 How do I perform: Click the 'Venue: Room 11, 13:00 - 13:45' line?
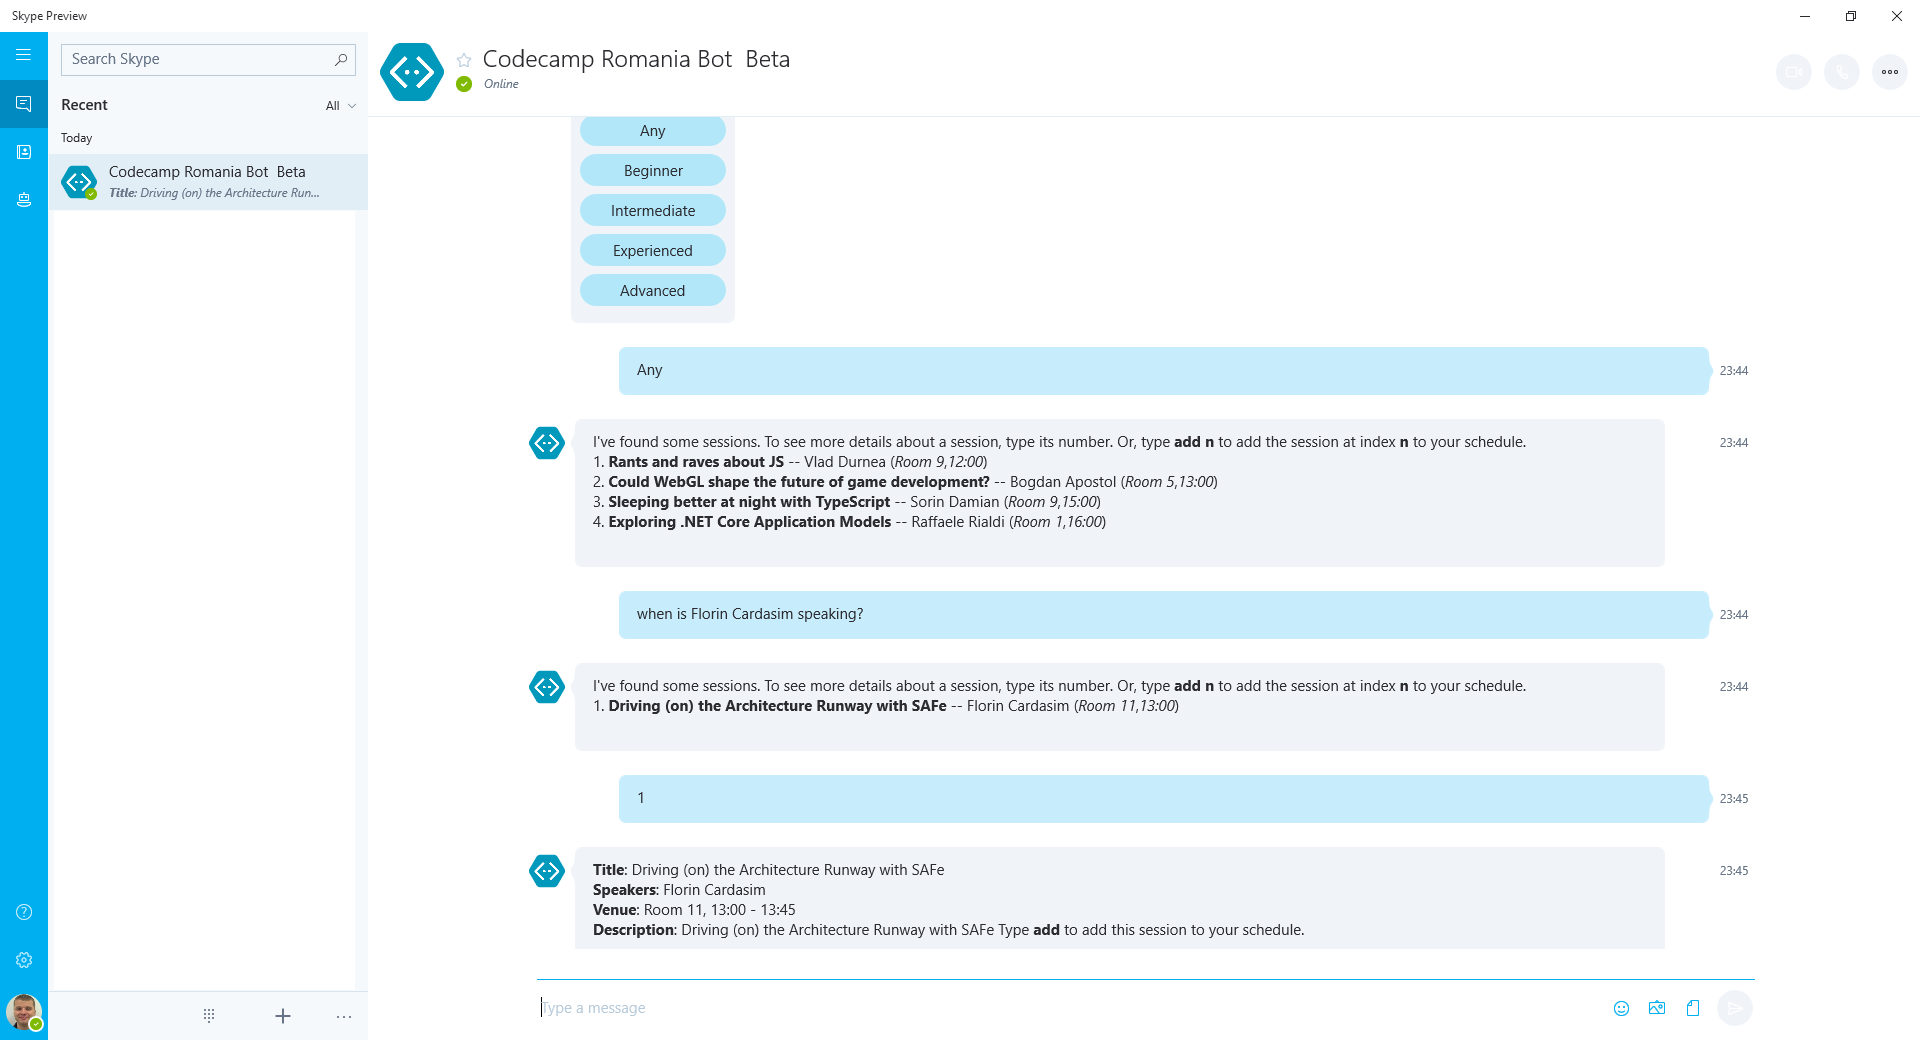(694, 910)
